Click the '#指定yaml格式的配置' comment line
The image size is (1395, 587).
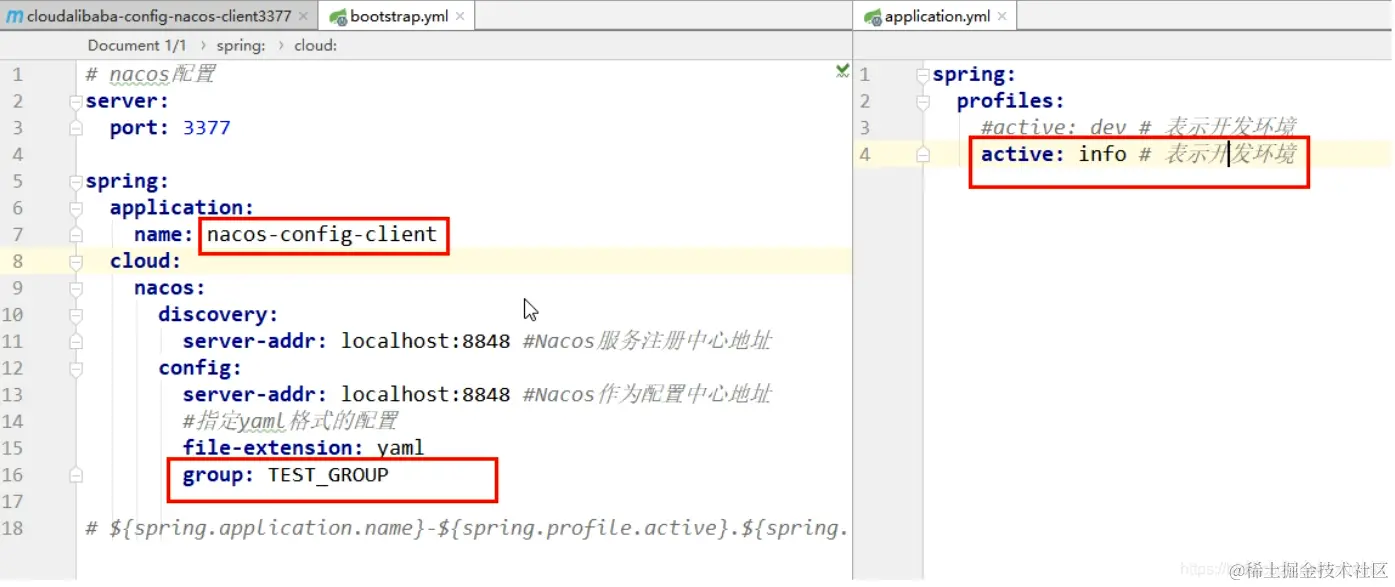pyautogui.click(x=291, y=421)
